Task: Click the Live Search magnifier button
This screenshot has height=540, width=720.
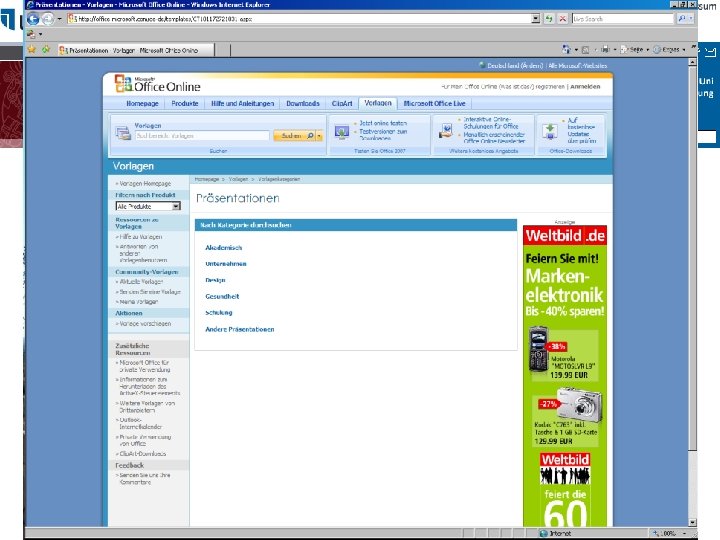Action: coord(681,19)
